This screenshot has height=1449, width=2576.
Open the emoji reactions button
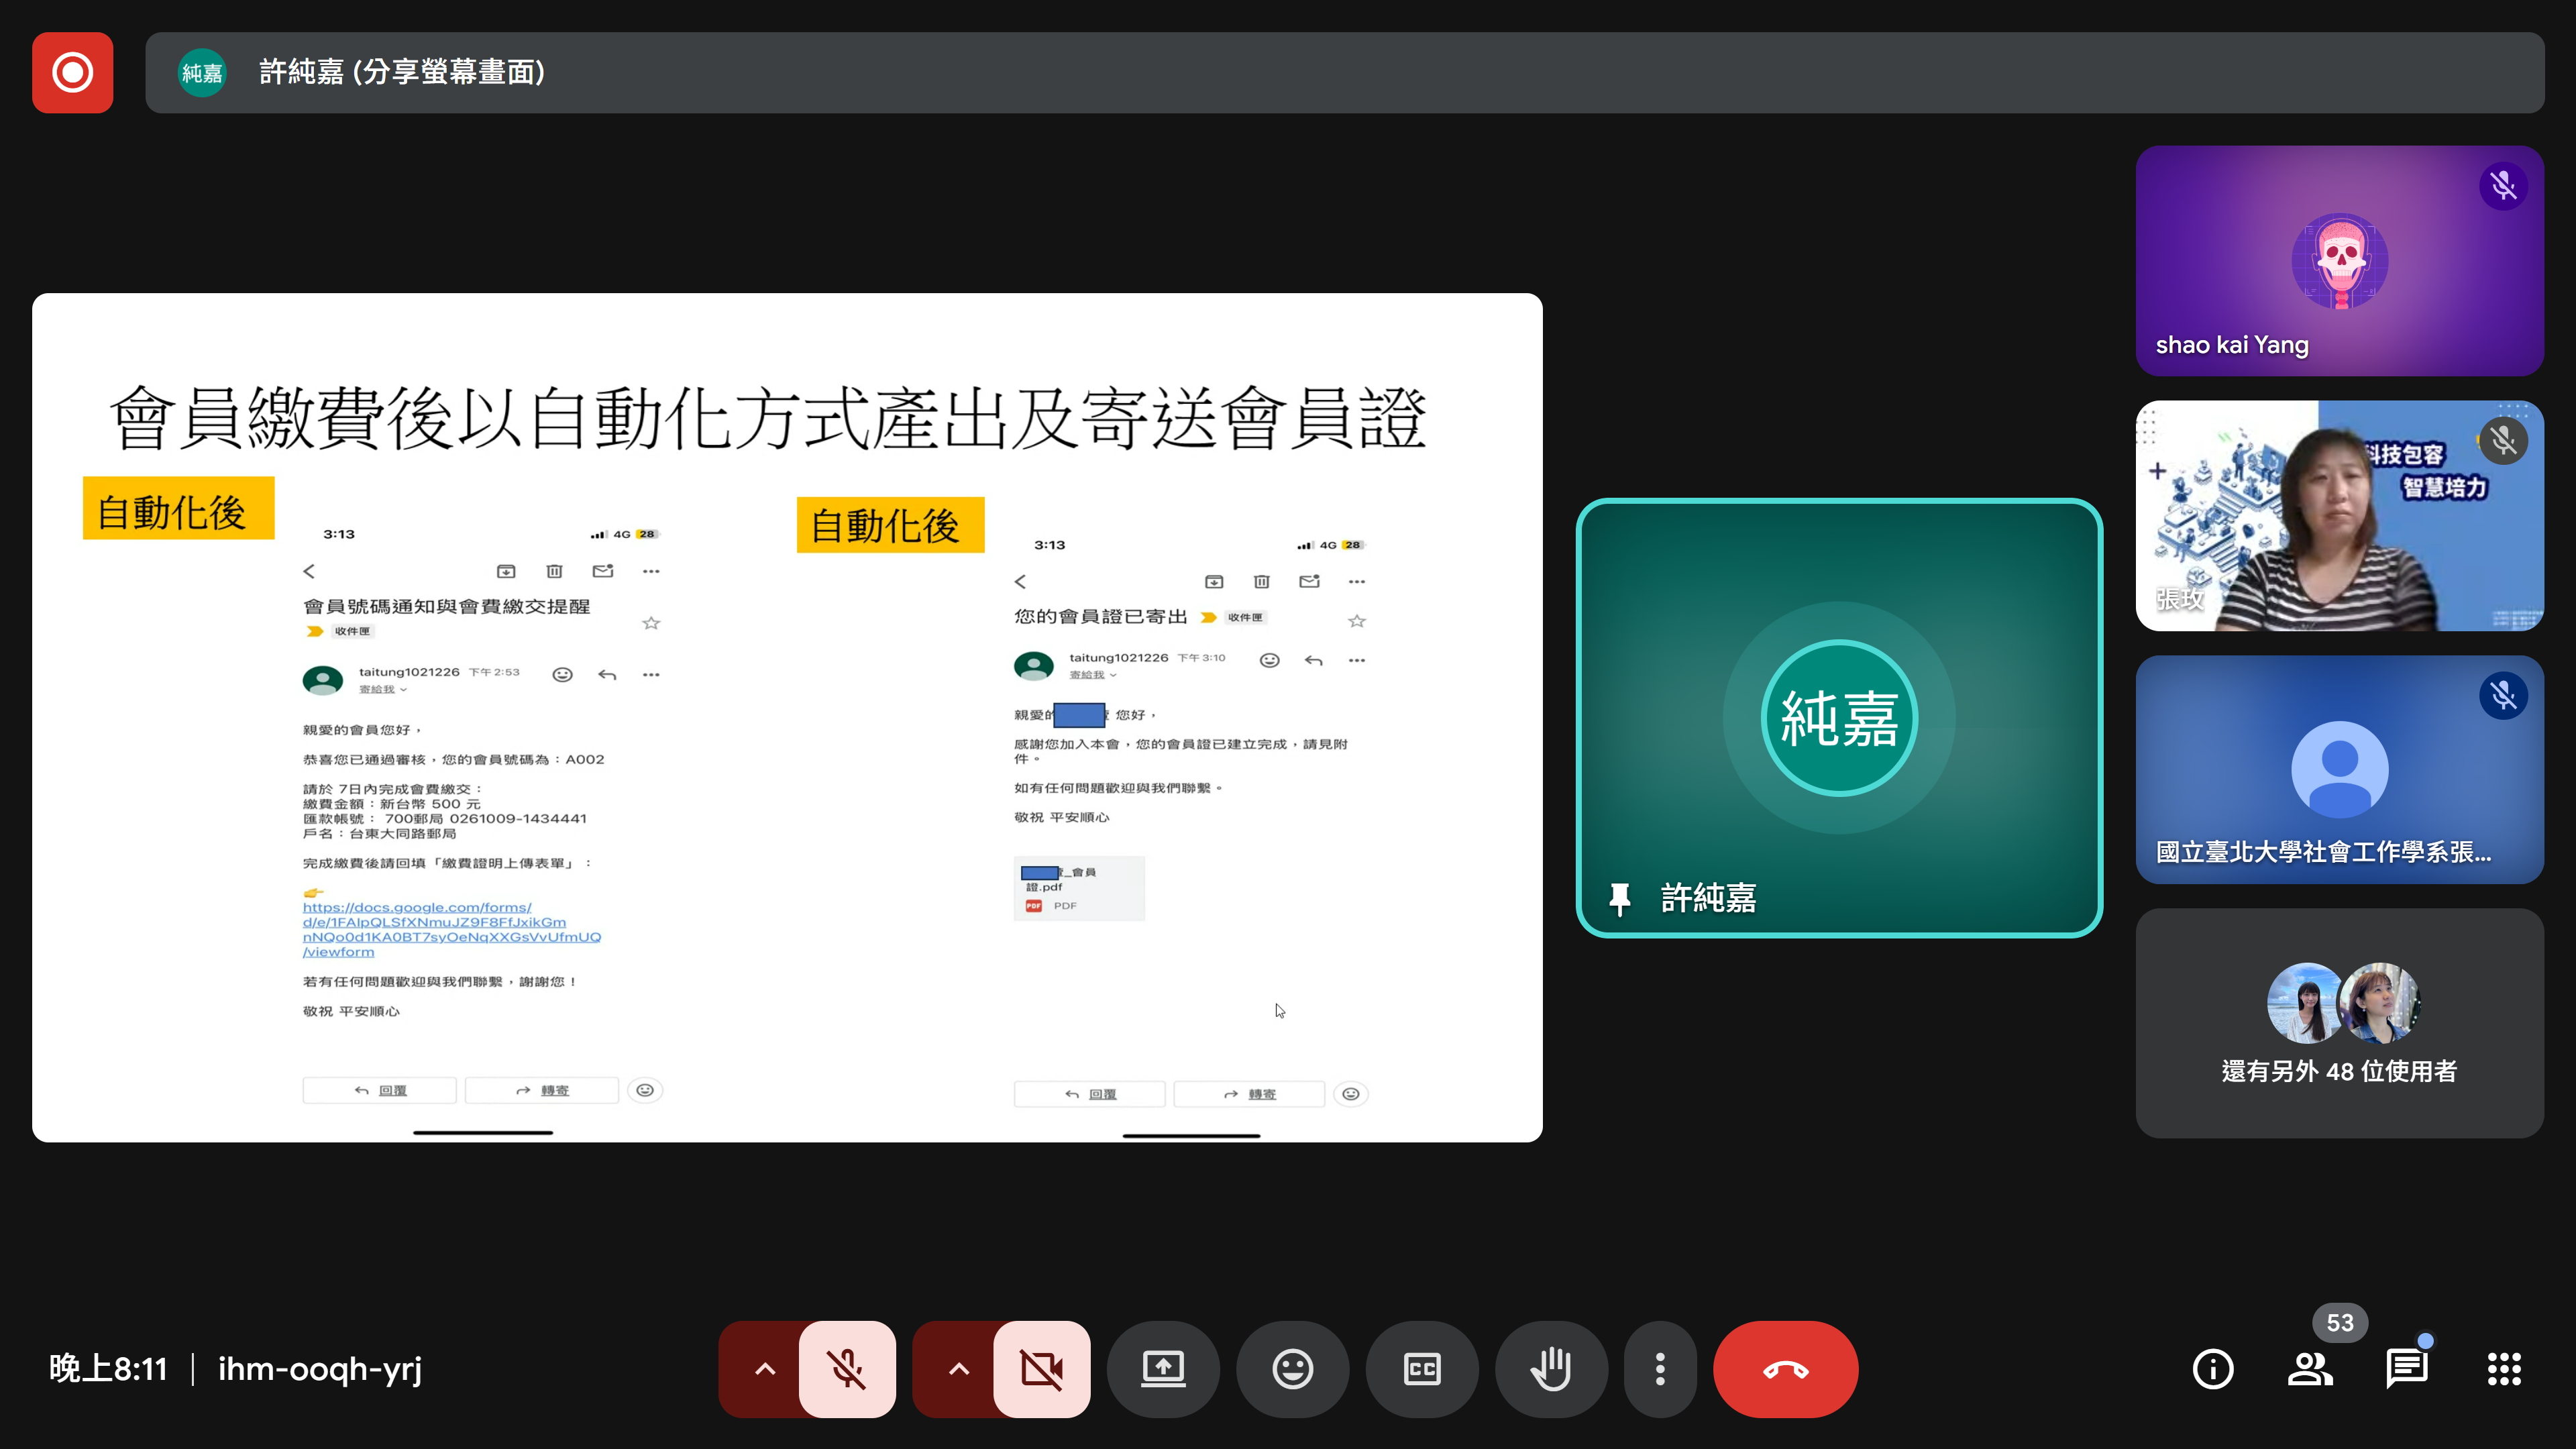point(1292,1368)
